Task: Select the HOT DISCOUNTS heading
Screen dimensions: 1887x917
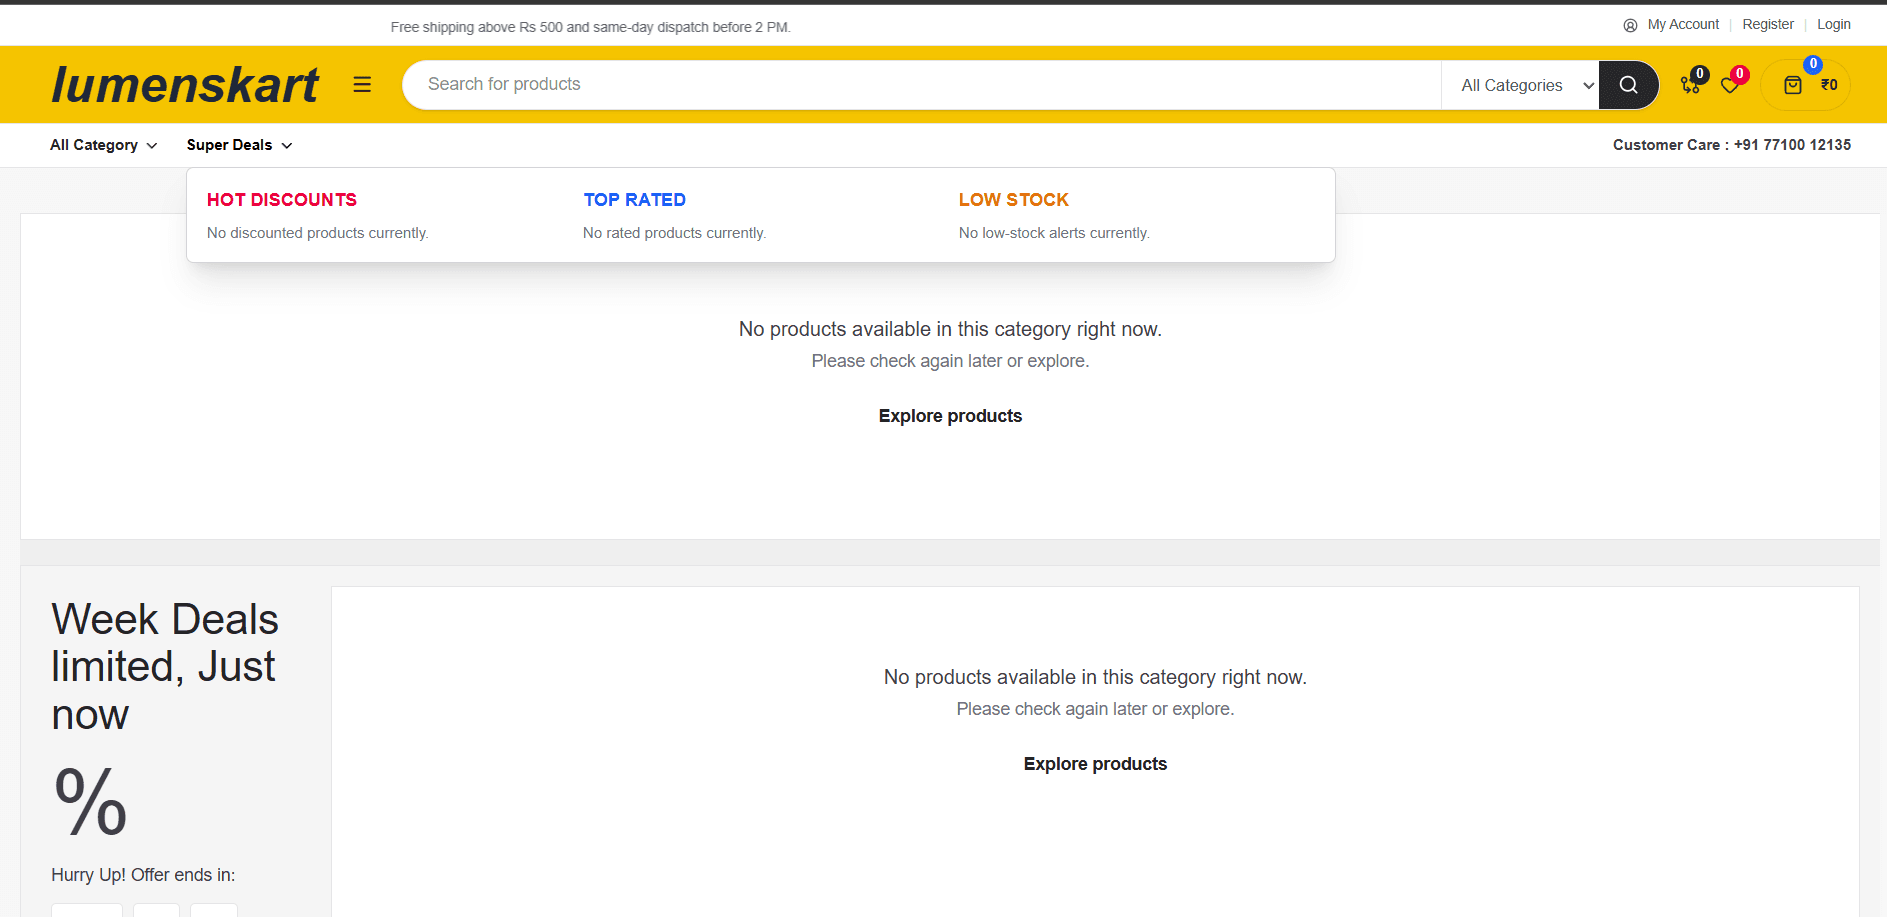Action: pos(282,200)
